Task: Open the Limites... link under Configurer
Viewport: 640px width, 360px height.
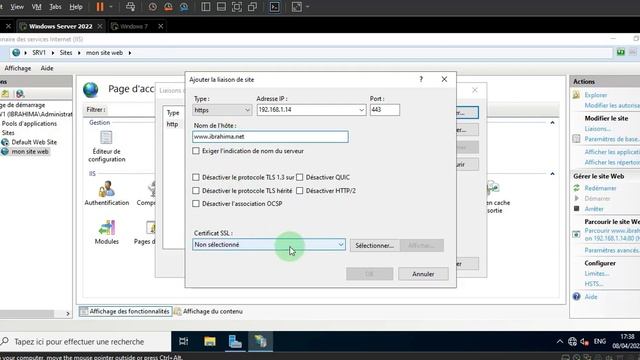Action: pyautogui.click(x=596, y=273)
